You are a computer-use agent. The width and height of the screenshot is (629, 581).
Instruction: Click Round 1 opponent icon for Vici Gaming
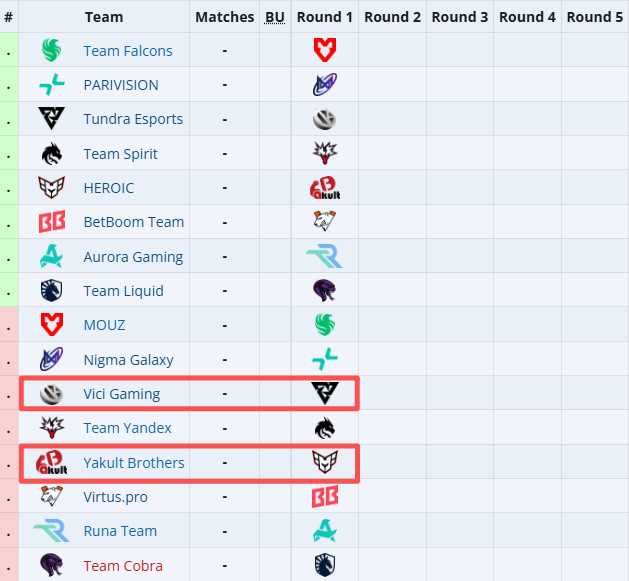325,394
